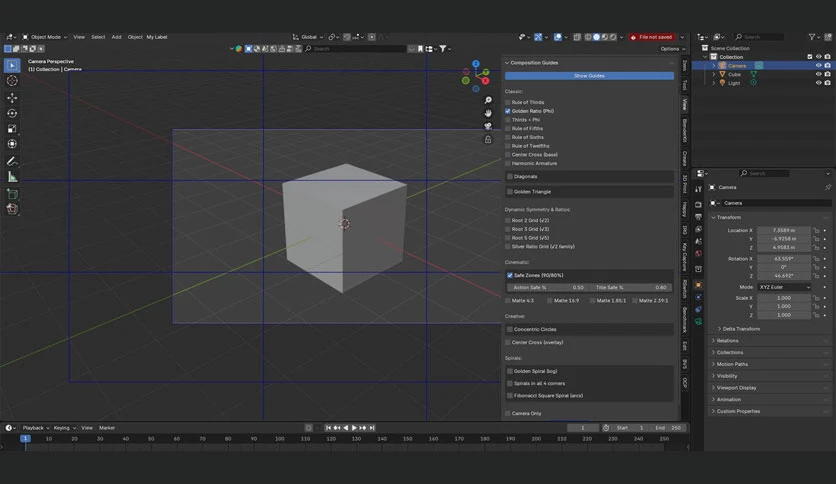Expand the Cube item in the outliner
Screen dimensions: 836x484
[x=714, y=74]
